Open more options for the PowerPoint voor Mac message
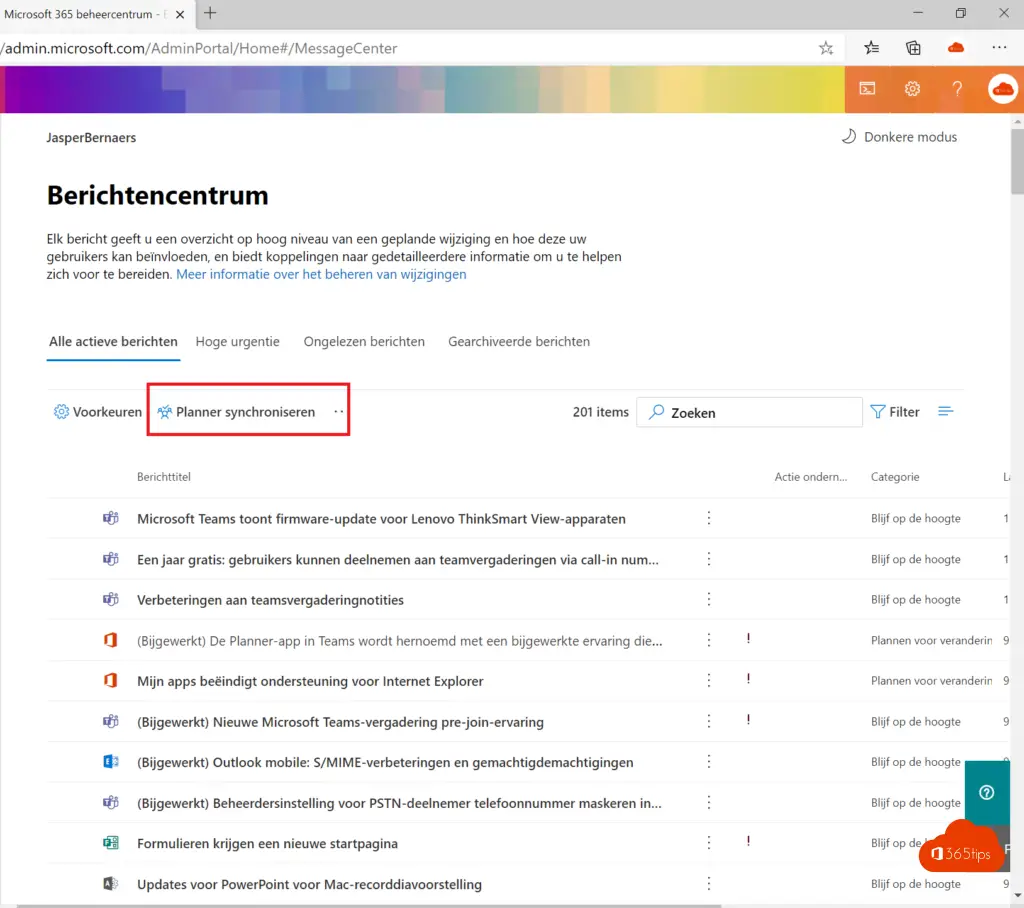Image resolution: width=1024 pixels, height=908 pixels. coord(709,884)
